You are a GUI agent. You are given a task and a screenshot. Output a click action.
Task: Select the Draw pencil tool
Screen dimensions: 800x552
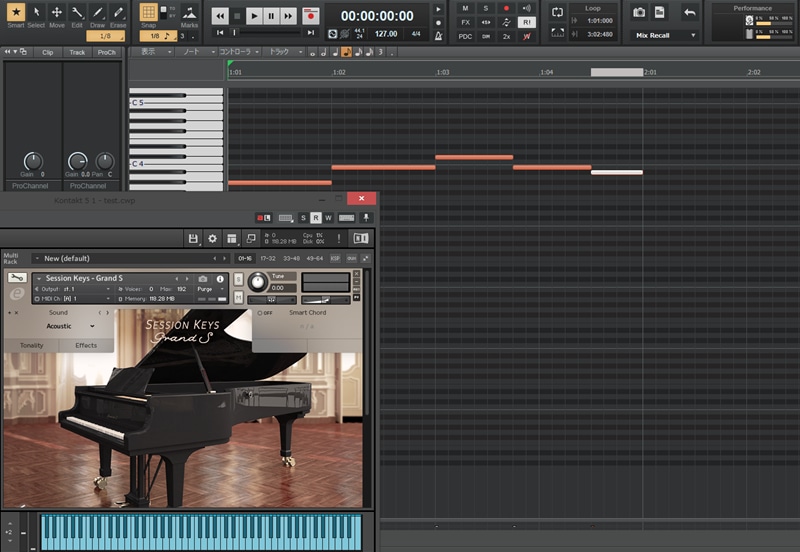tap(97, 12)
